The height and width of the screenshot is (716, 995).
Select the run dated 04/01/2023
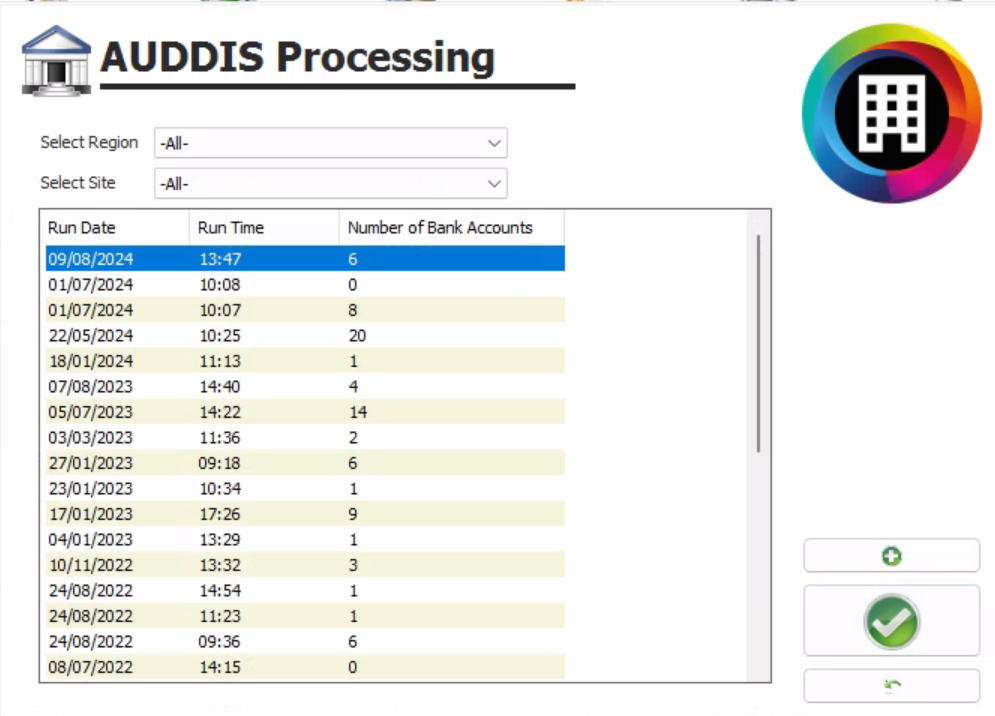pos(305,540)
